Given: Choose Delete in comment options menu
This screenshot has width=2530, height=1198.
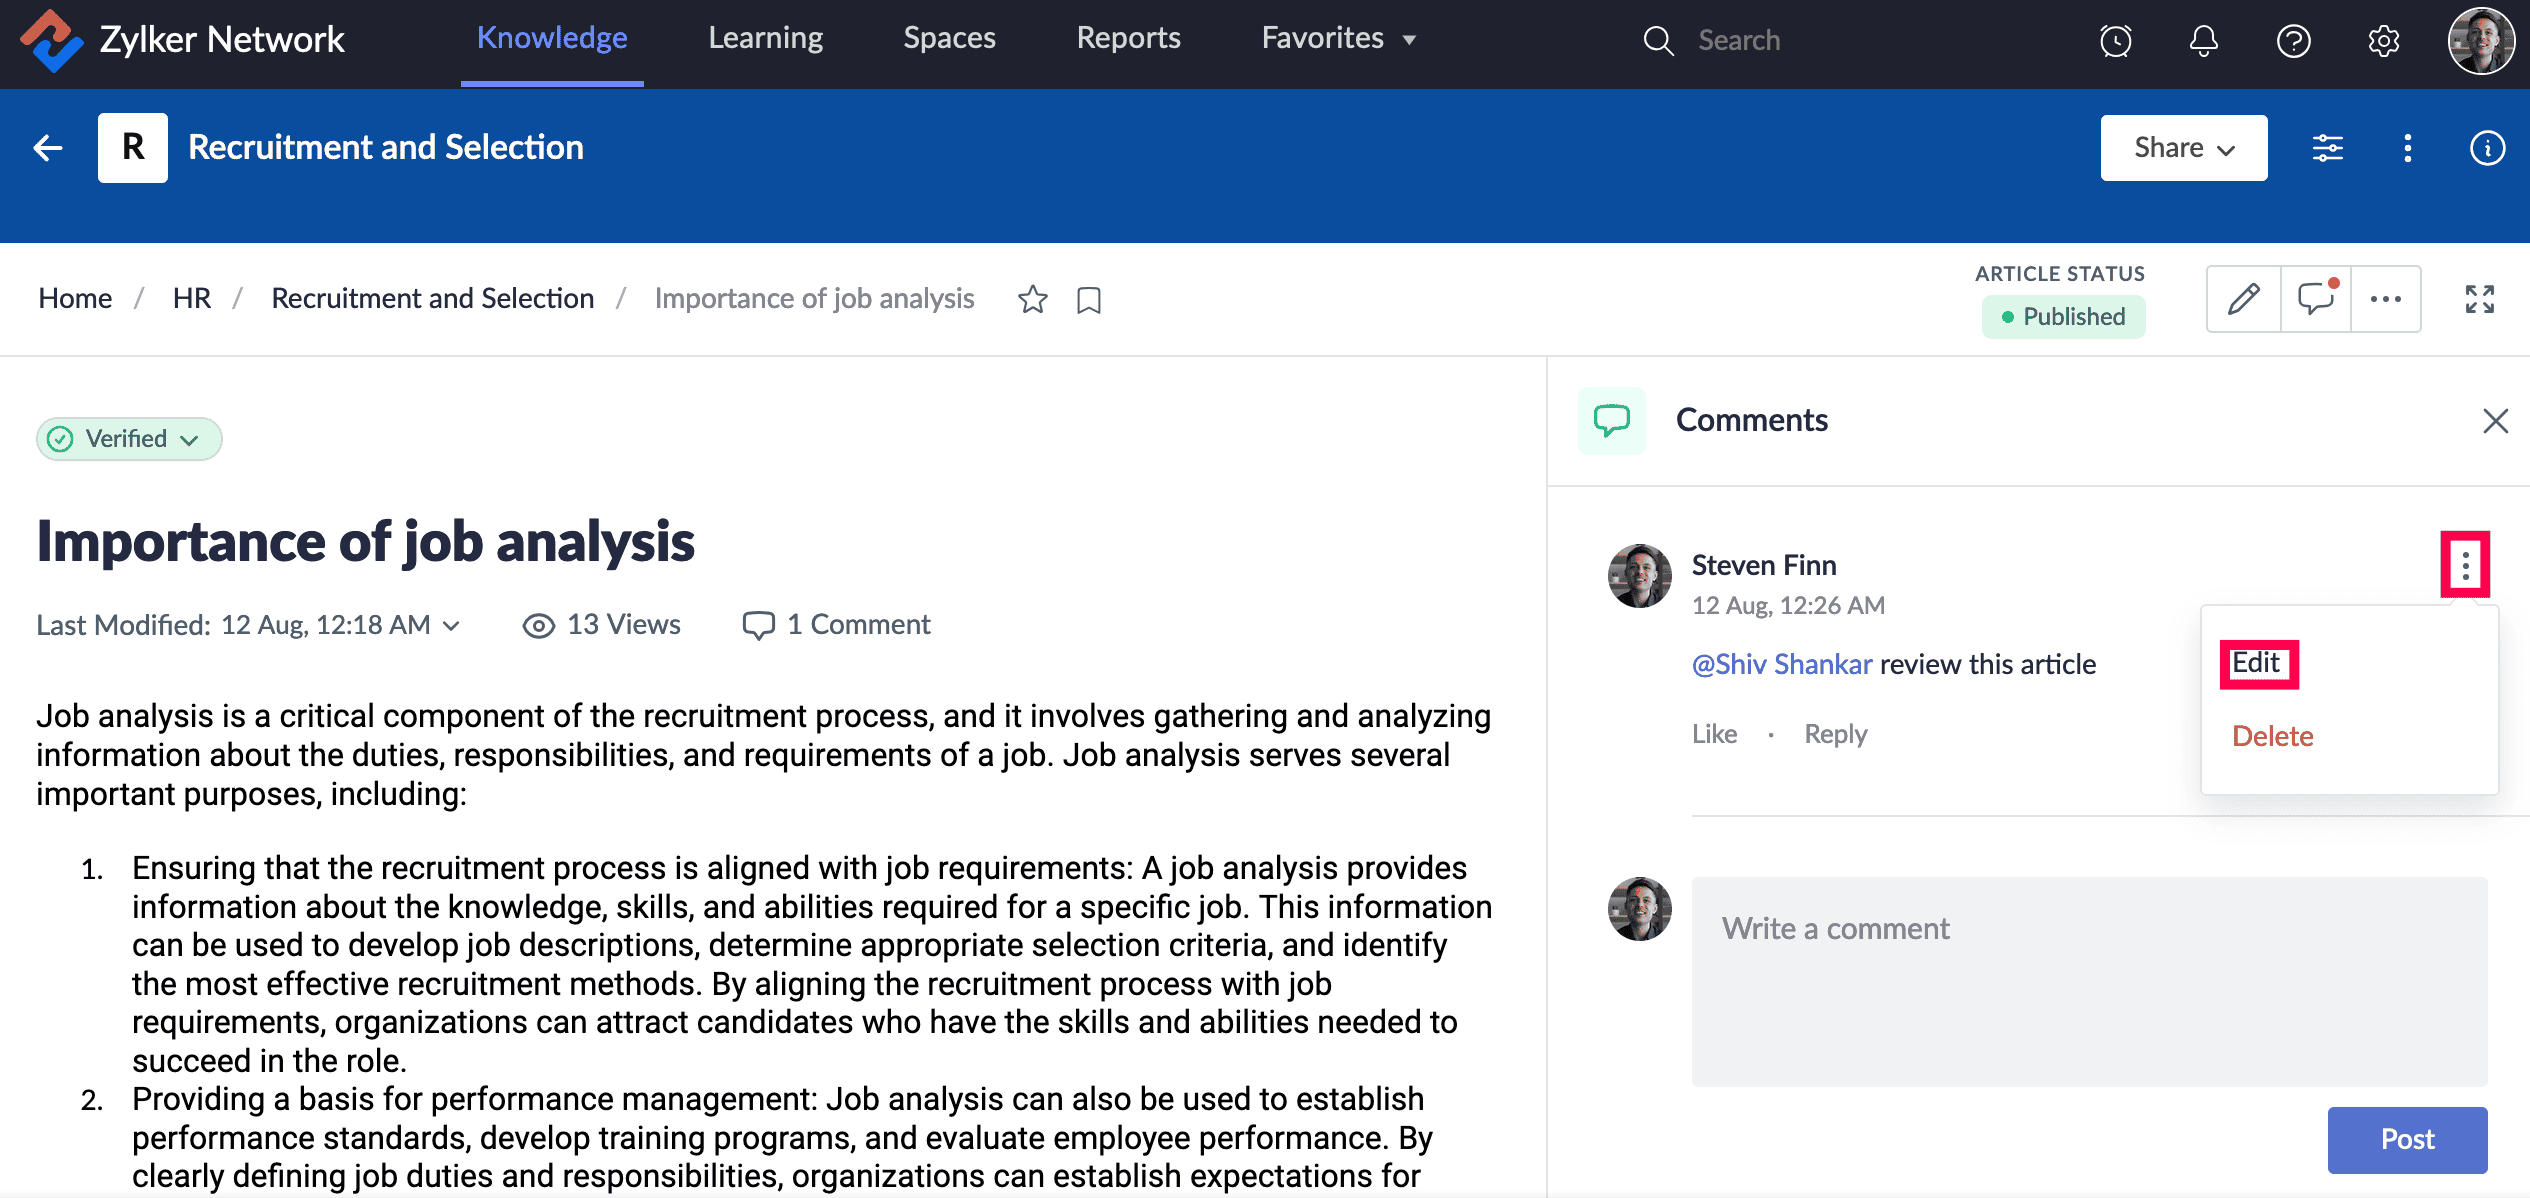Looking at the screenshot, I should click(2272, 736).
